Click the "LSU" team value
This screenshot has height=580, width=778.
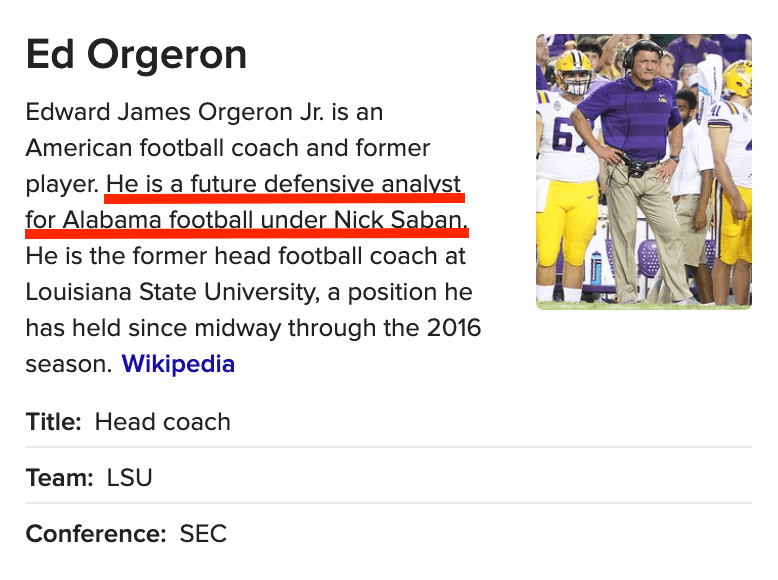coord(130,478)
